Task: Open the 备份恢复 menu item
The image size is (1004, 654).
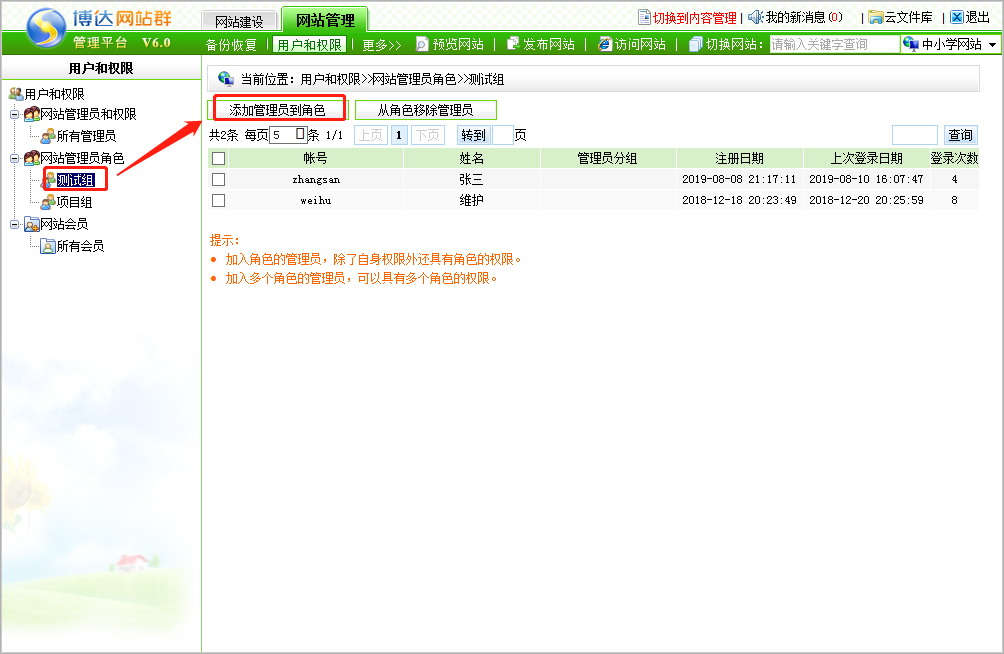Action: pyautogui.click(x=231, y=45)
